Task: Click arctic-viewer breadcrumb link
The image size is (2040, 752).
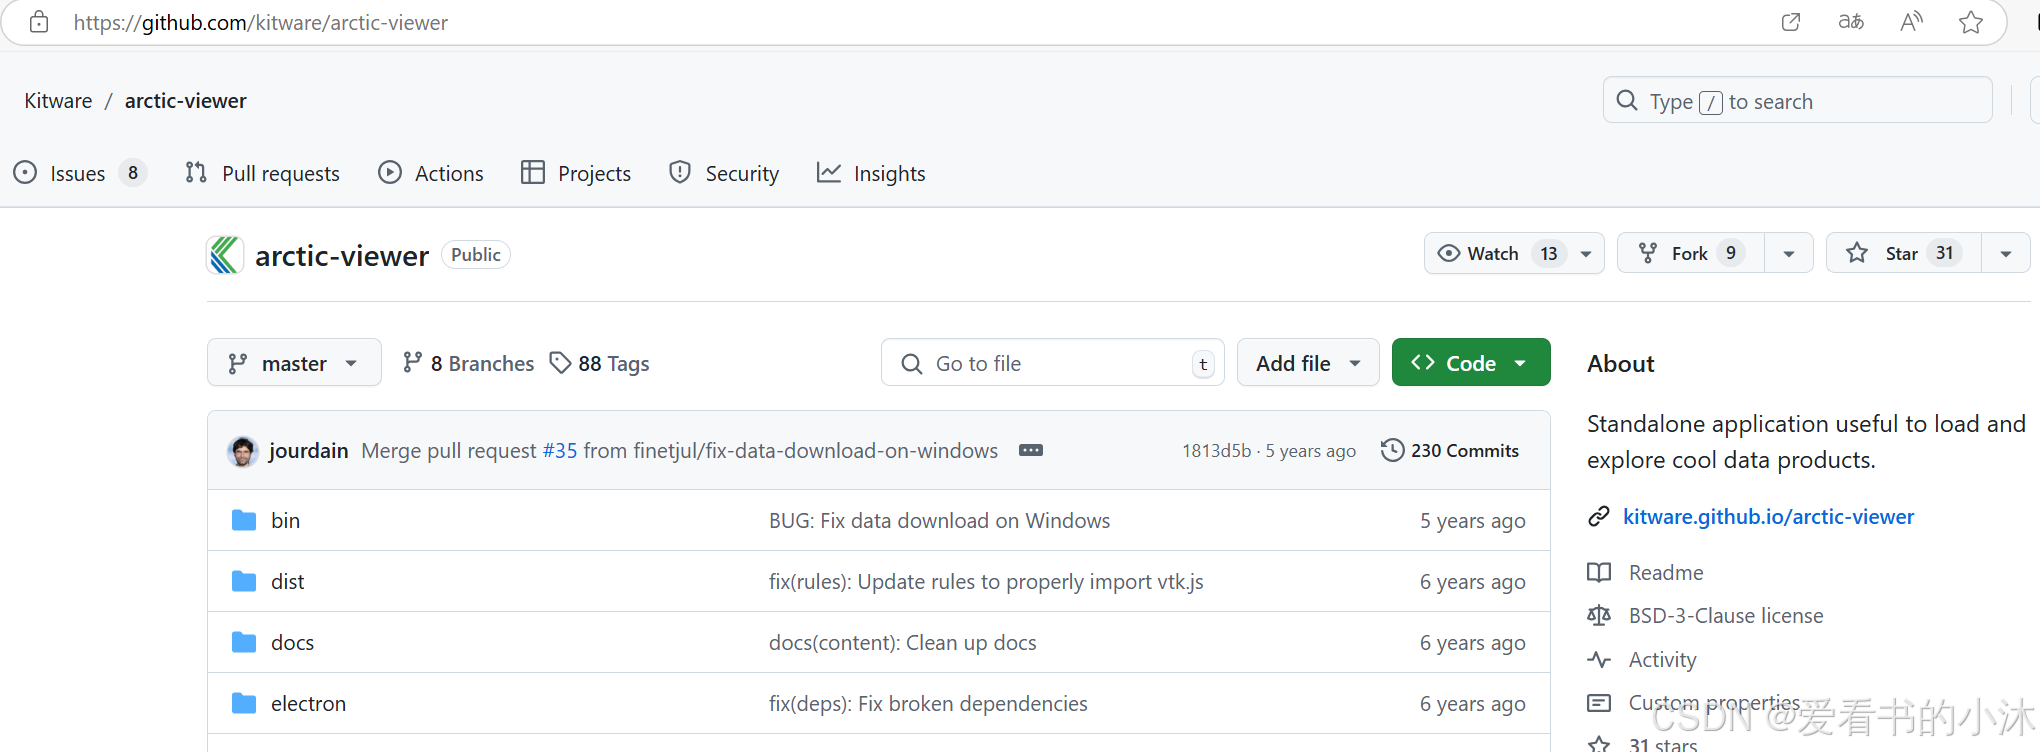Action: point(185,100)
